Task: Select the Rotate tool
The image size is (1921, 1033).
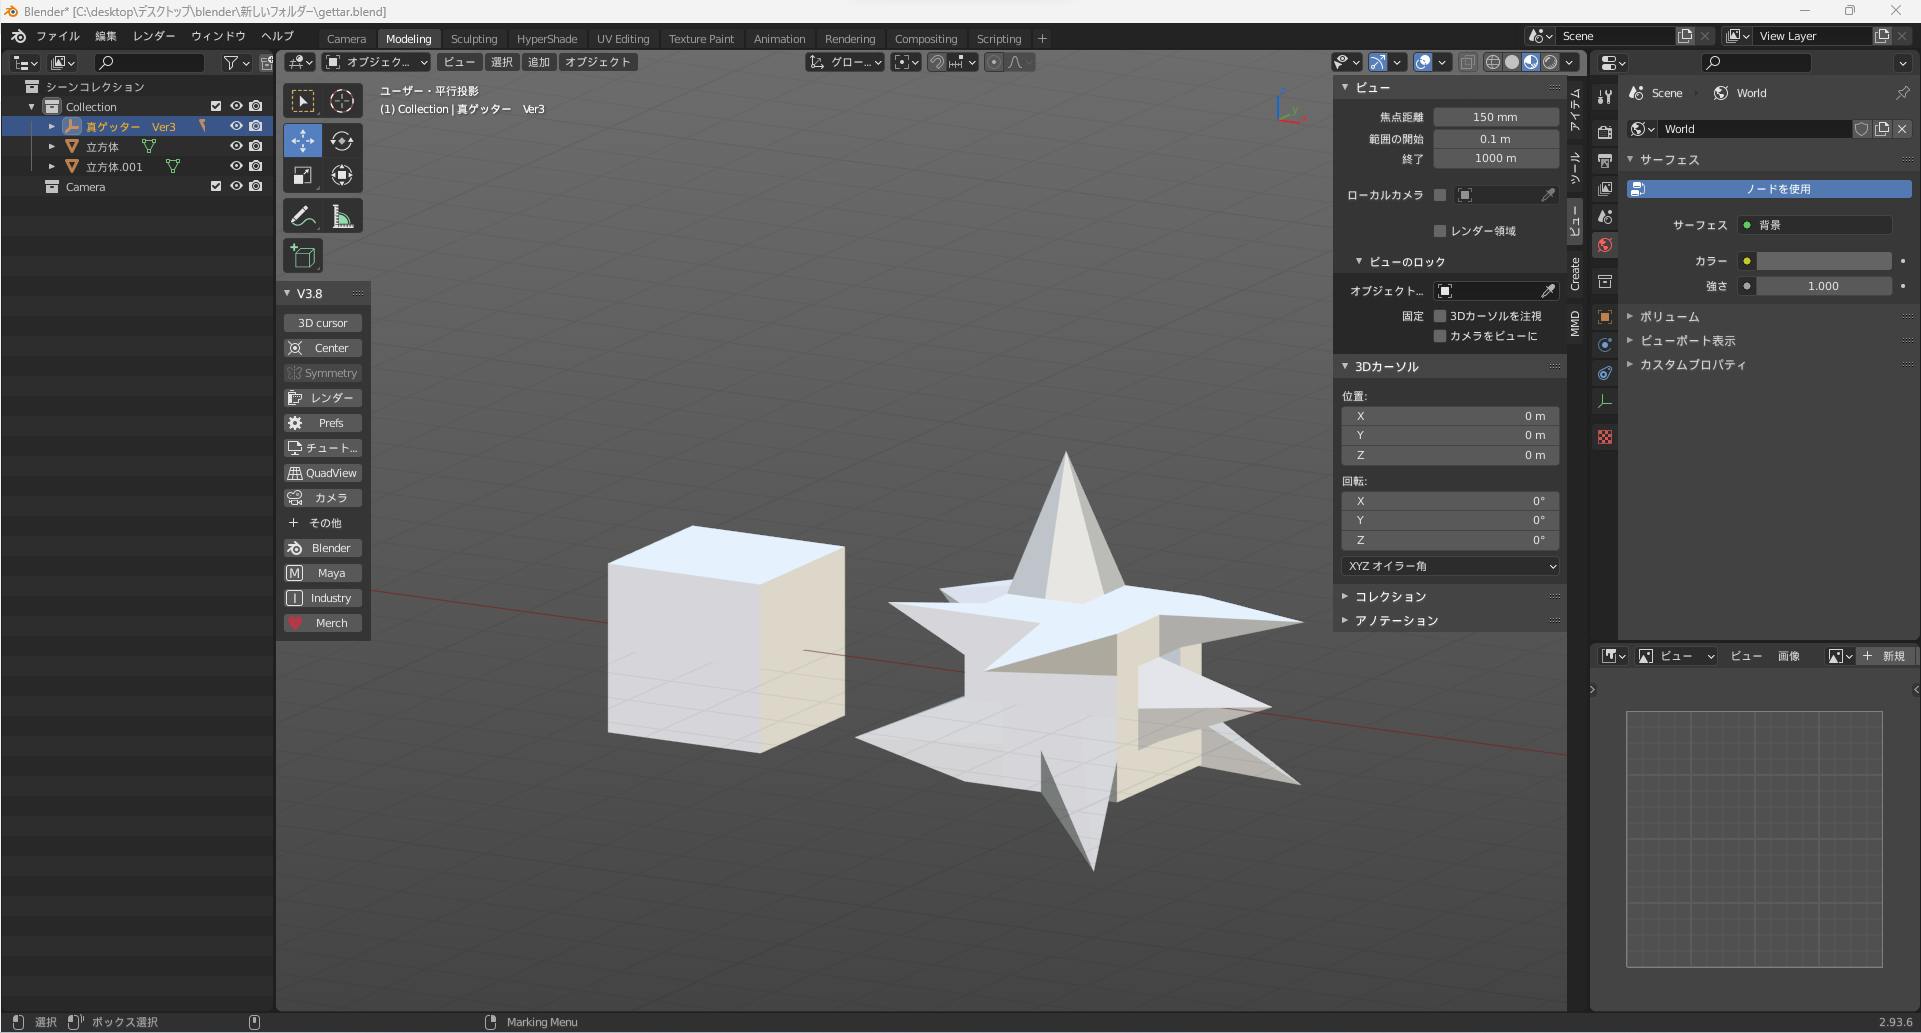Action: coord(342,141)
